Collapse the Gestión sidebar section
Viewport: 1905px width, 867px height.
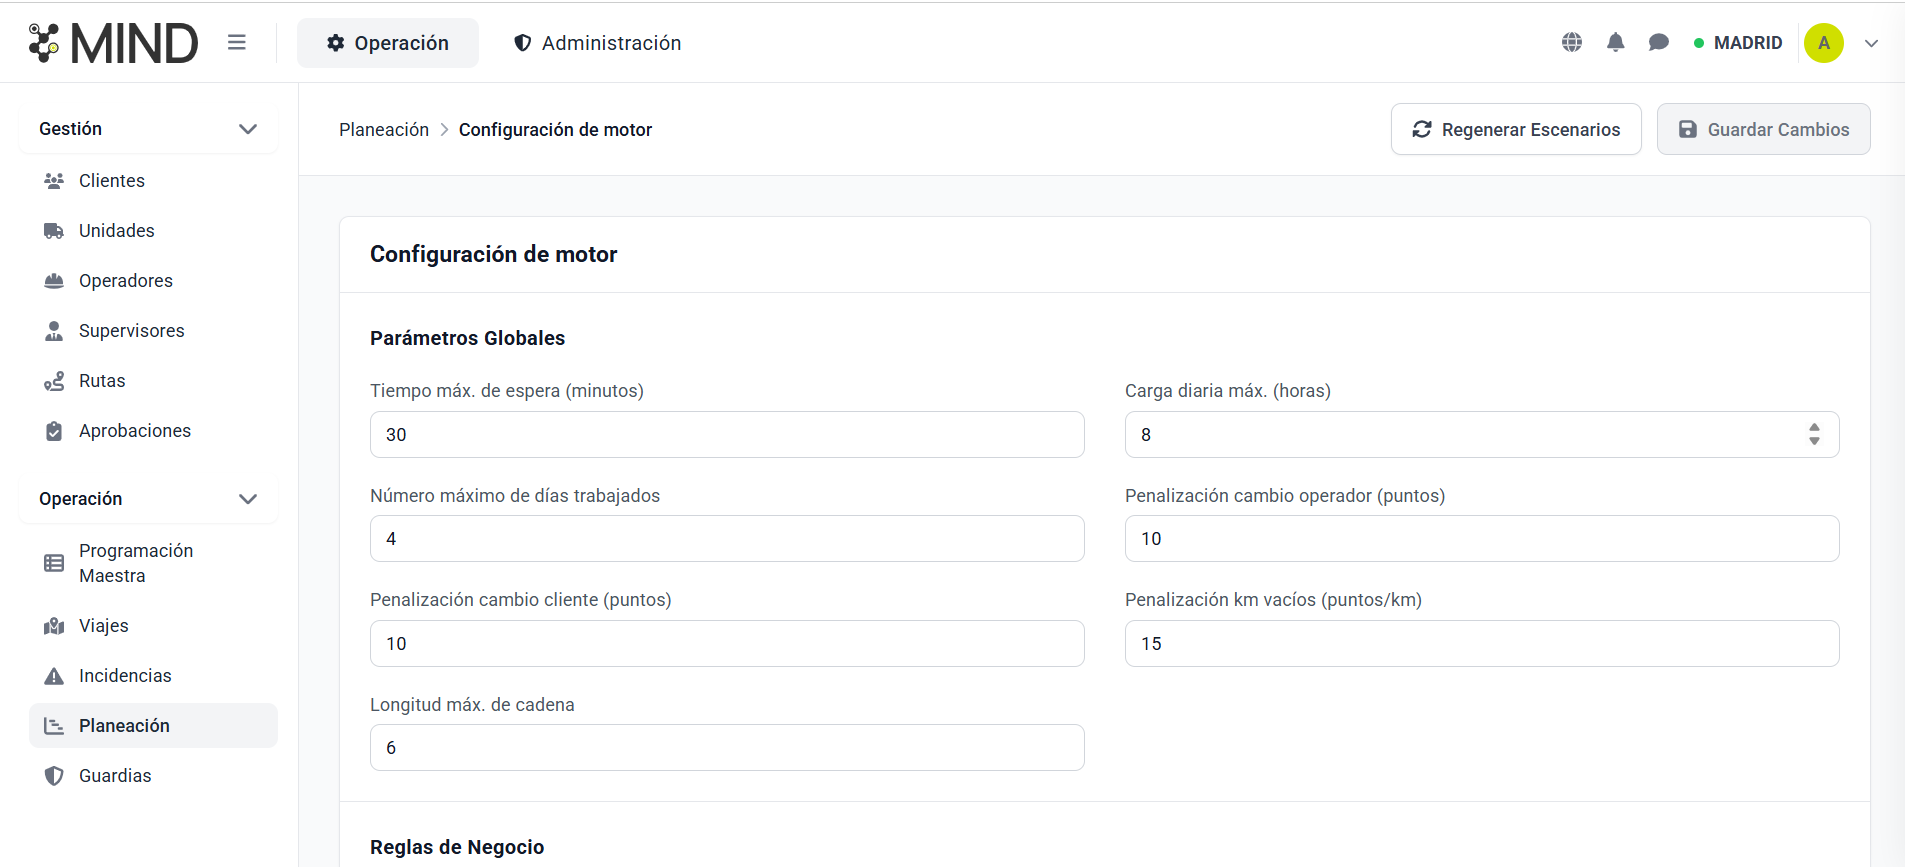coord(148,129)
